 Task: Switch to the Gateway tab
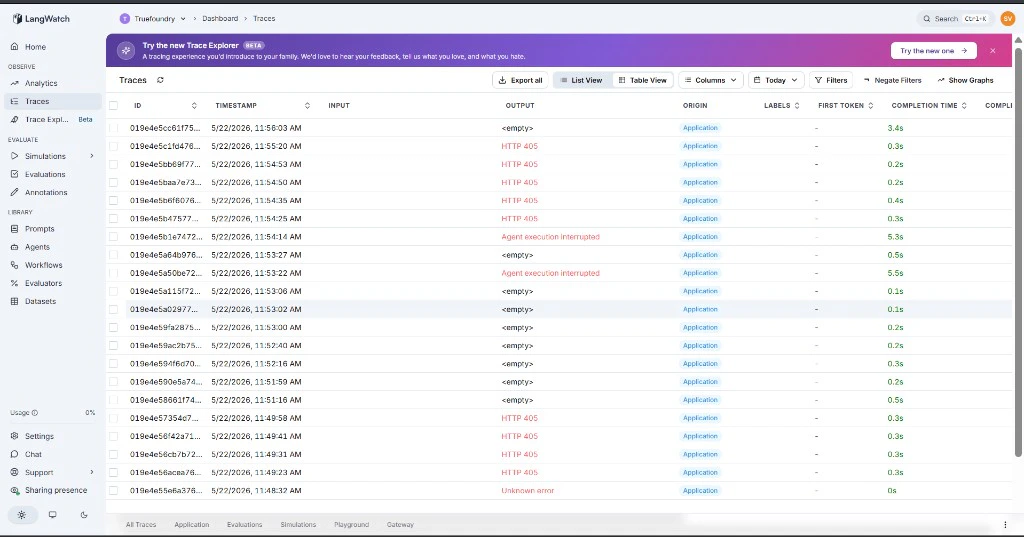click(x=400, y=525)
